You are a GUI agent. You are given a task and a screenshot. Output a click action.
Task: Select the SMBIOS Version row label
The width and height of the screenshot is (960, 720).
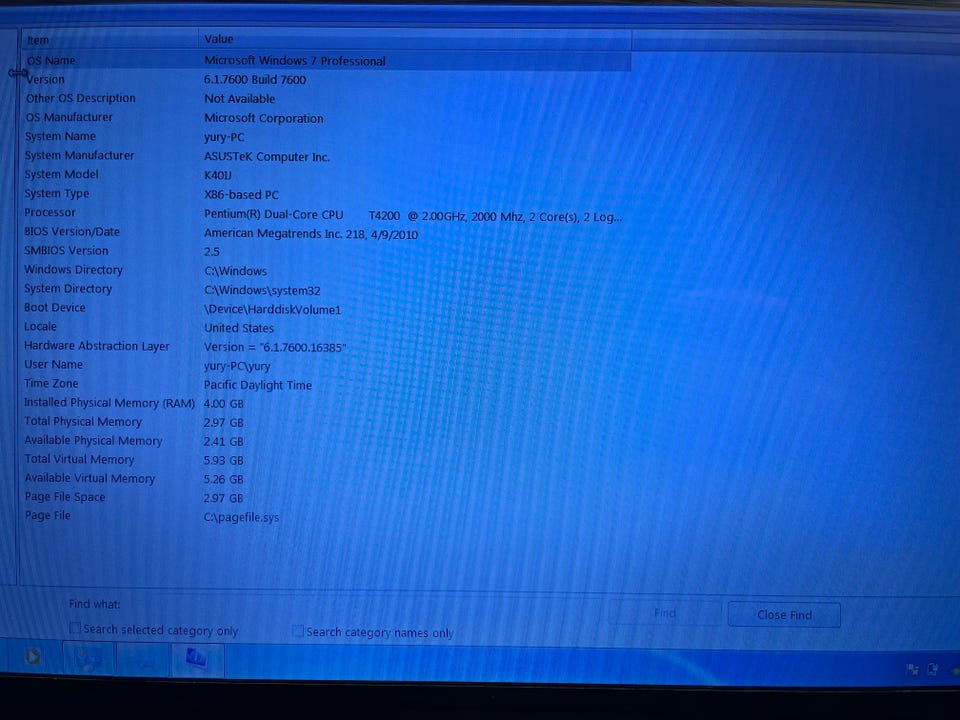click(66, 250)
